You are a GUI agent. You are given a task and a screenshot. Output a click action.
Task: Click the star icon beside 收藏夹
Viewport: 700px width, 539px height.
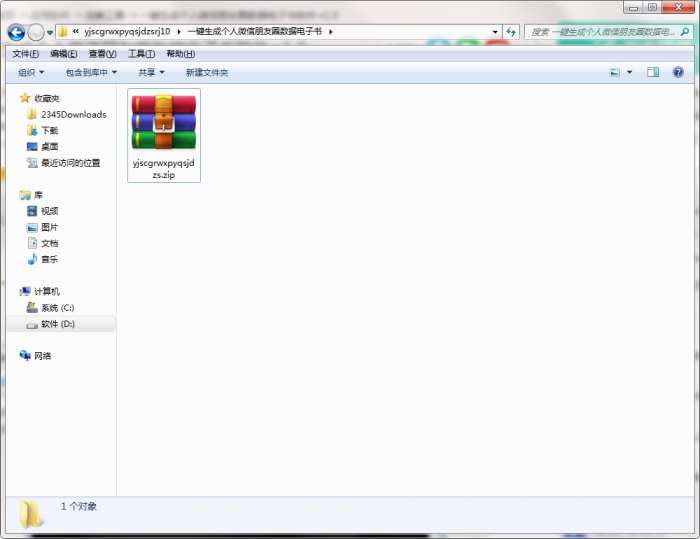[25, 98]
